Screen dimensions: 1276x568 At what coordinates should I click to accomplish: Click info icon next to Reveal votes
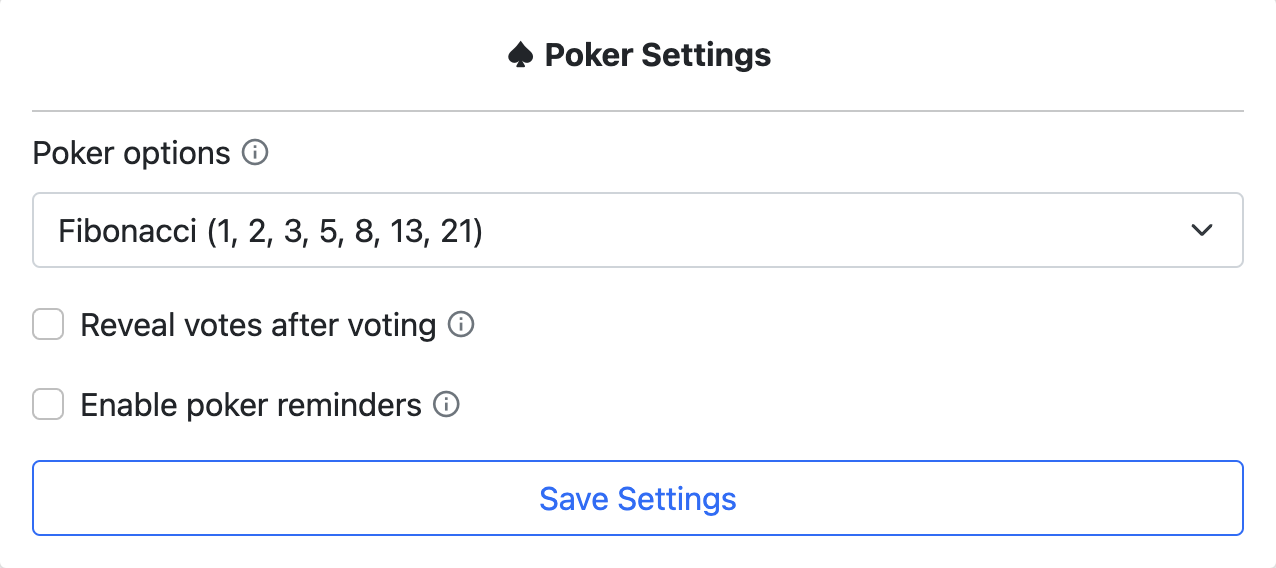[x=460, y=325]
